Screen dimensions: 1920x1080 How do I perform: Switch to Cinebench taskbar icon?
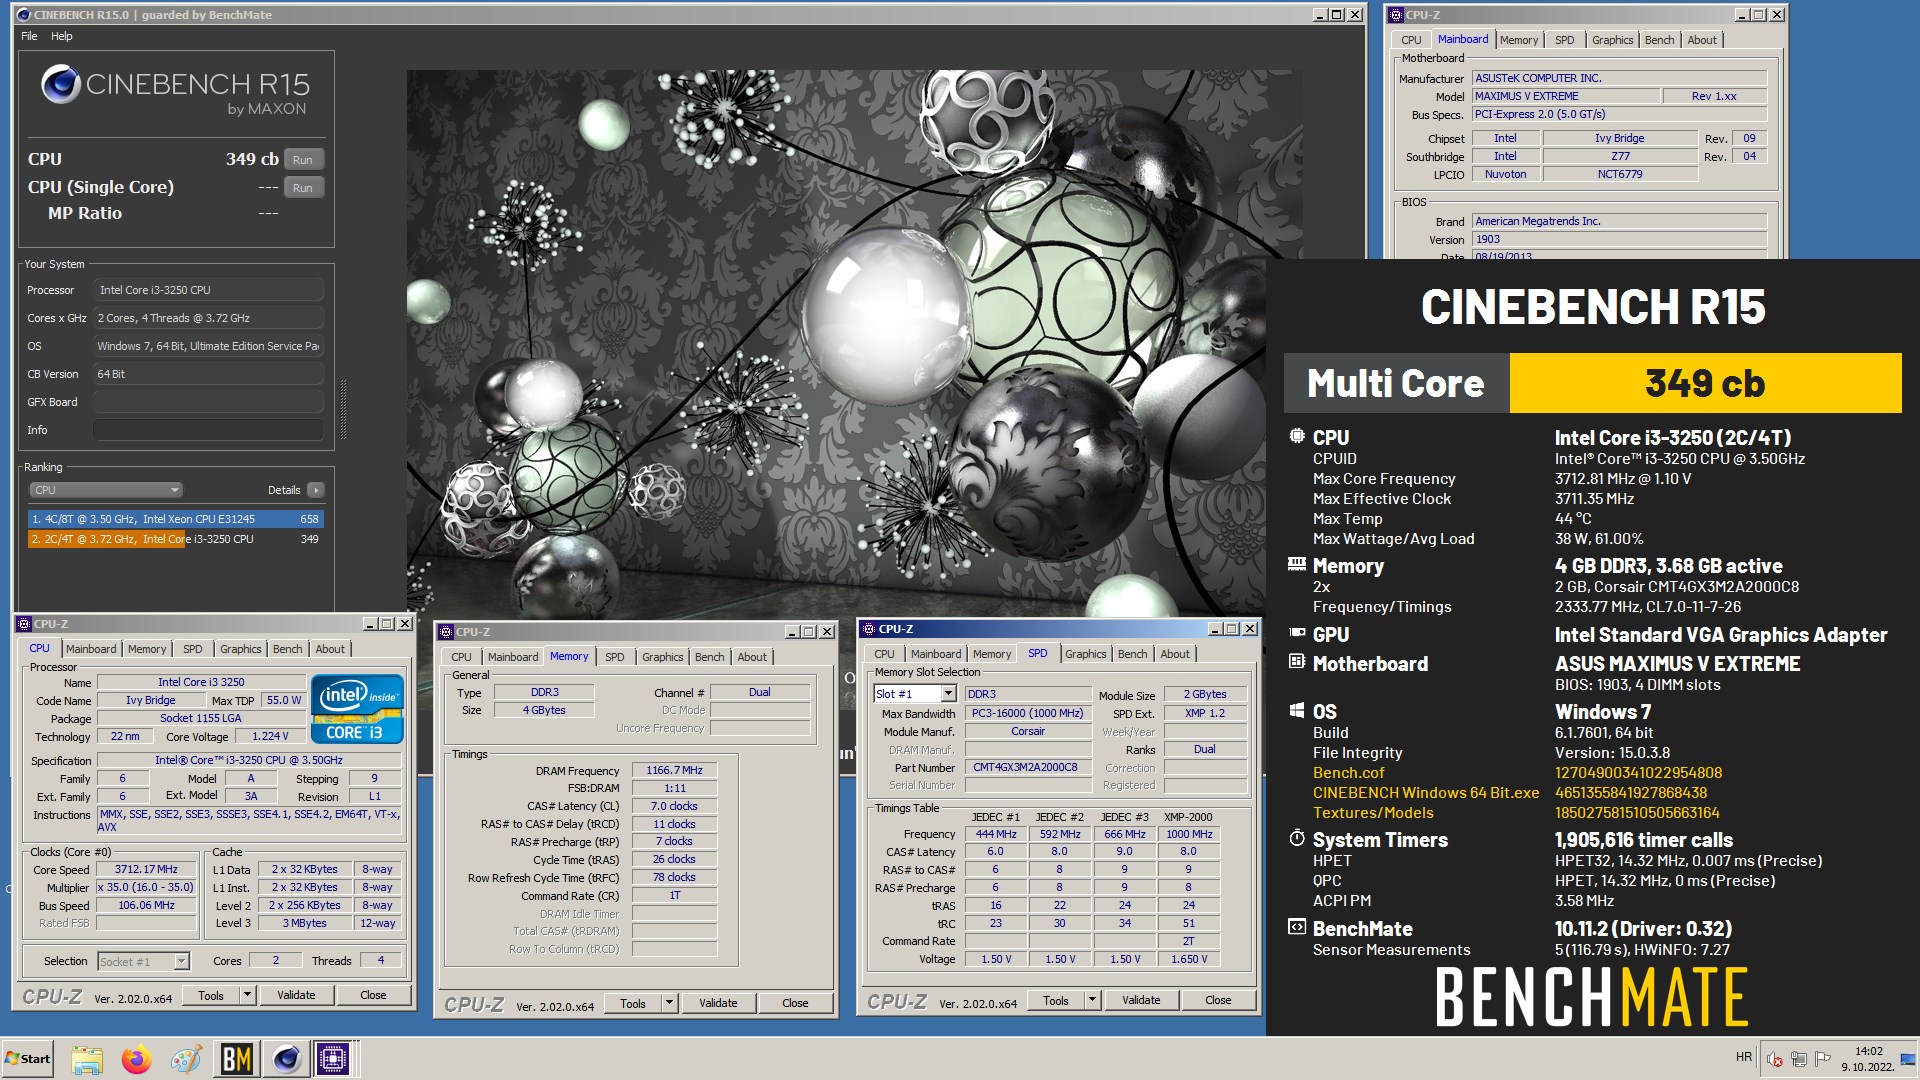[x=286, y=1059]
